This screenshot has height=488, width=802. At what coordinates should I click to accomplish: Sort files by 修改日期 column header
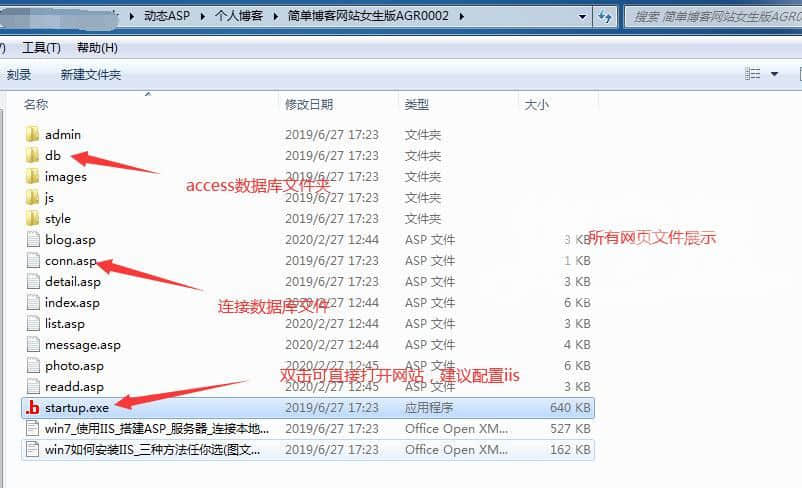point(309,104)
